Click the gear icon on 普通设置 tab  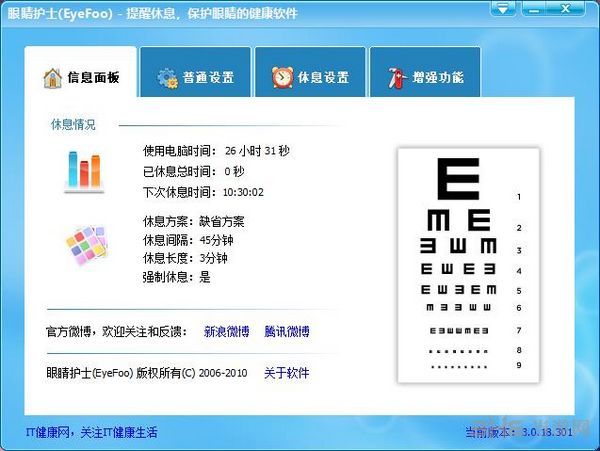pyautogui.click(x=166, y=77)
